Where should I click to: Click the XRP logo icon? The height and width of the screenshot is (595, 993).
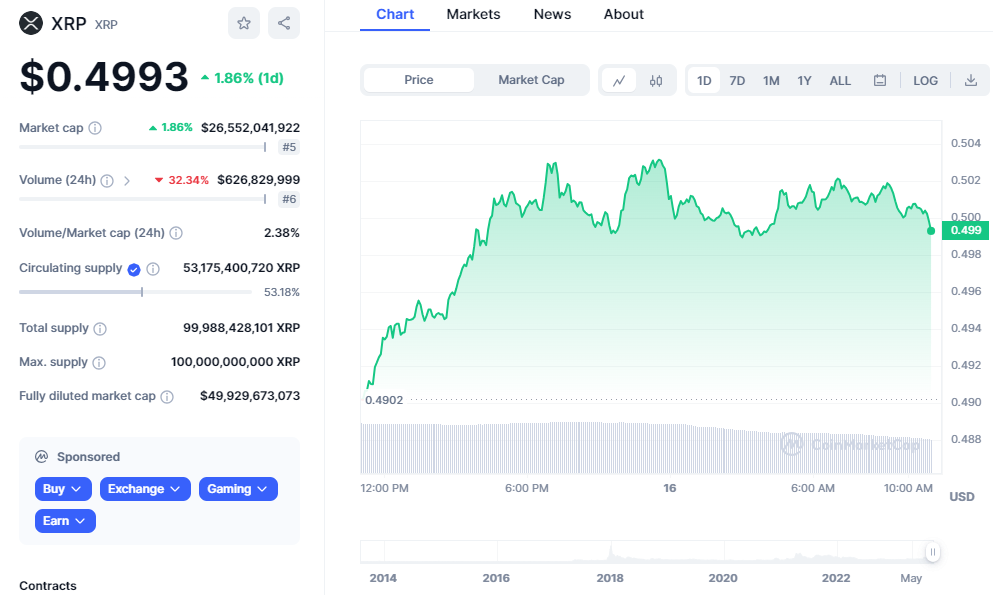(x=31, y=23)
